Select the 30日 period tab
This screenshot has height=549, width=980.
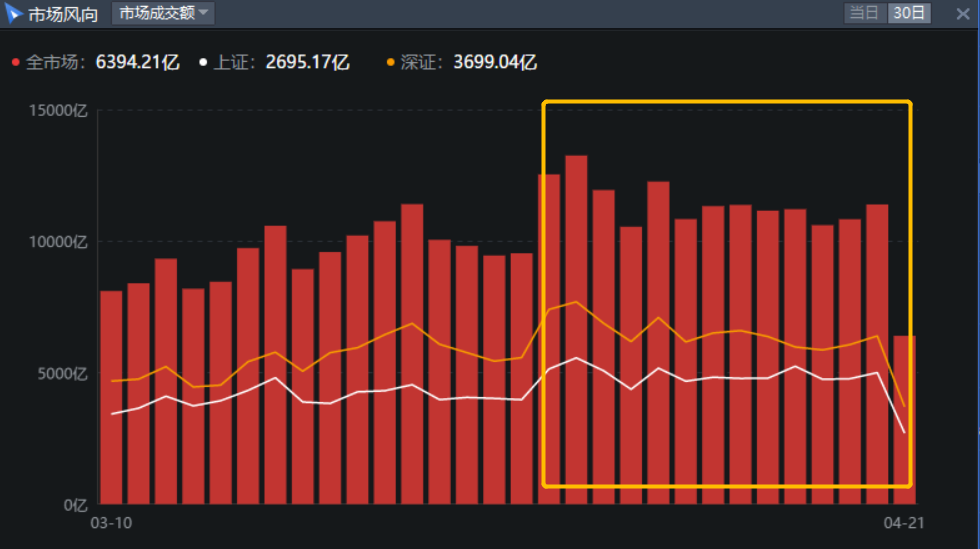point(909,13)
